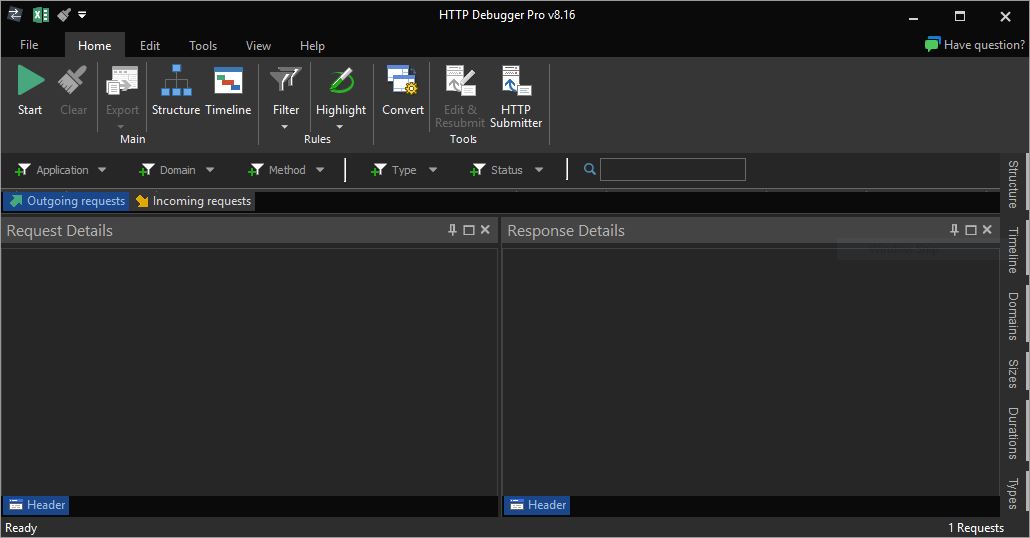Expand the Filter dropdown arrow
This screenshot has height=538, width=1030.
click(284, 127)
